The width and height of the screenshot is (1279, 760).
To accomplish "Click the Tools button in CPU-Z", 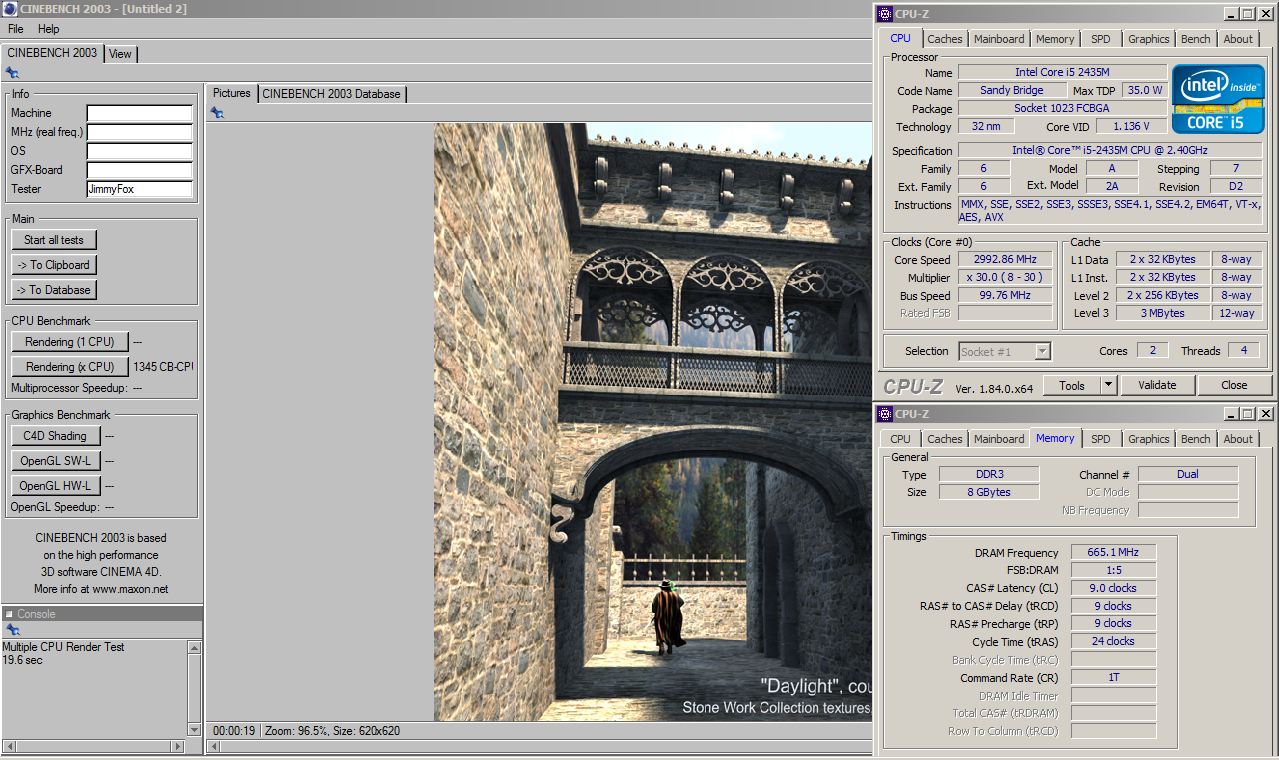I will pos(1072,385).
